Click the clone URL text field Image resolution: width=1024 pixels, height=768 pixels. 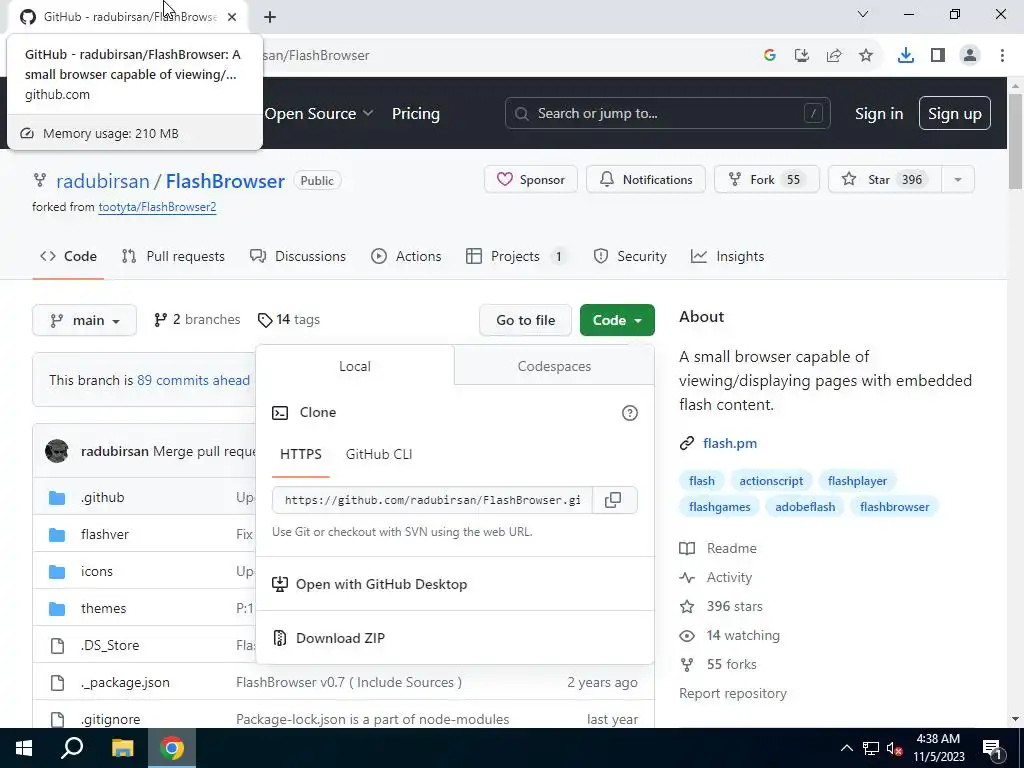point(432,500)
